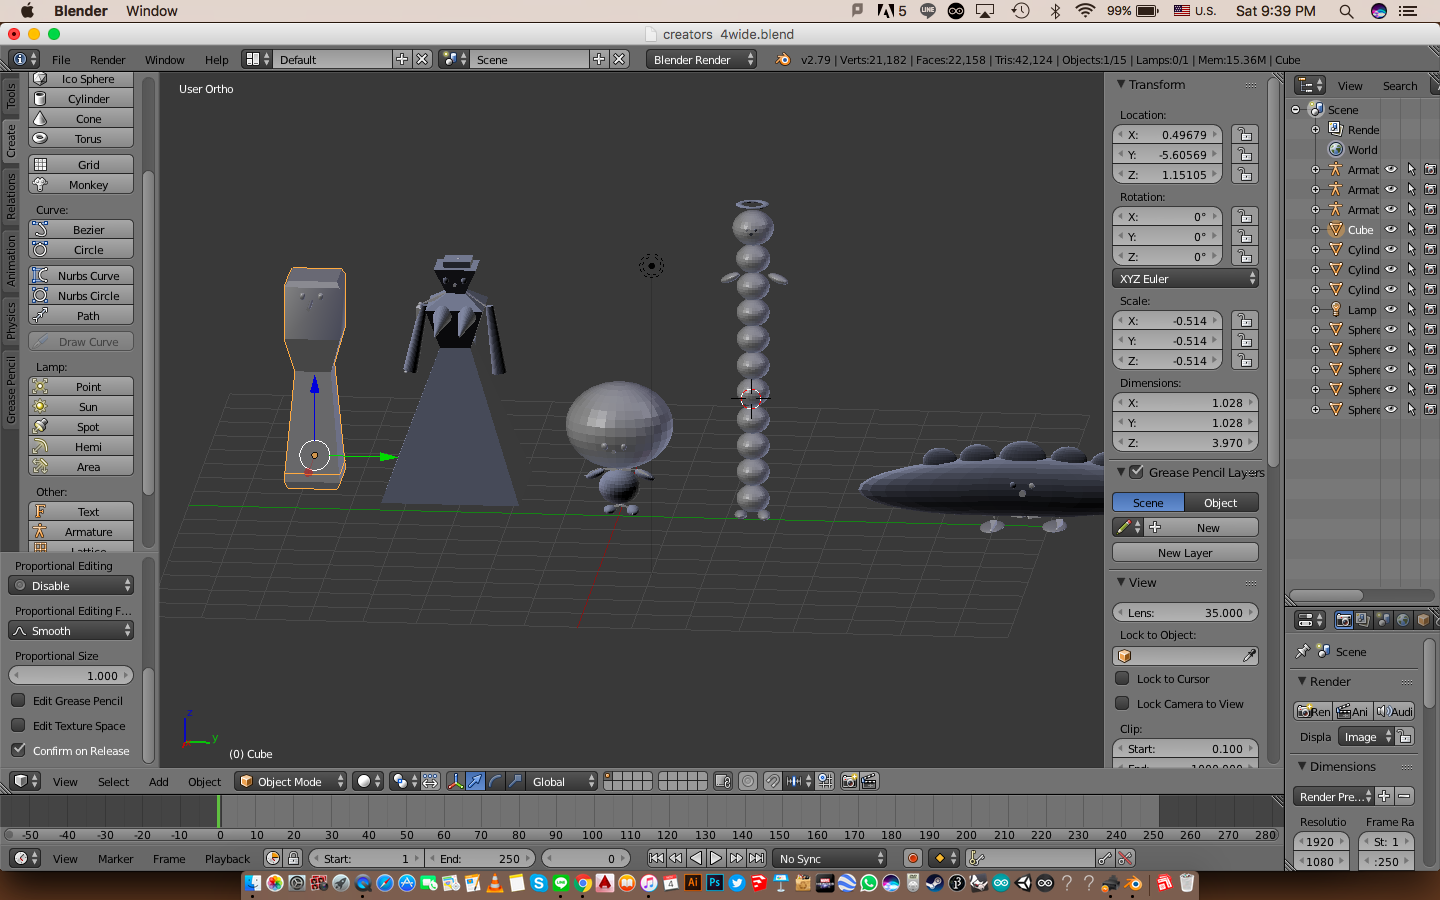Open the World properties tab icon

pos(1402,621)
